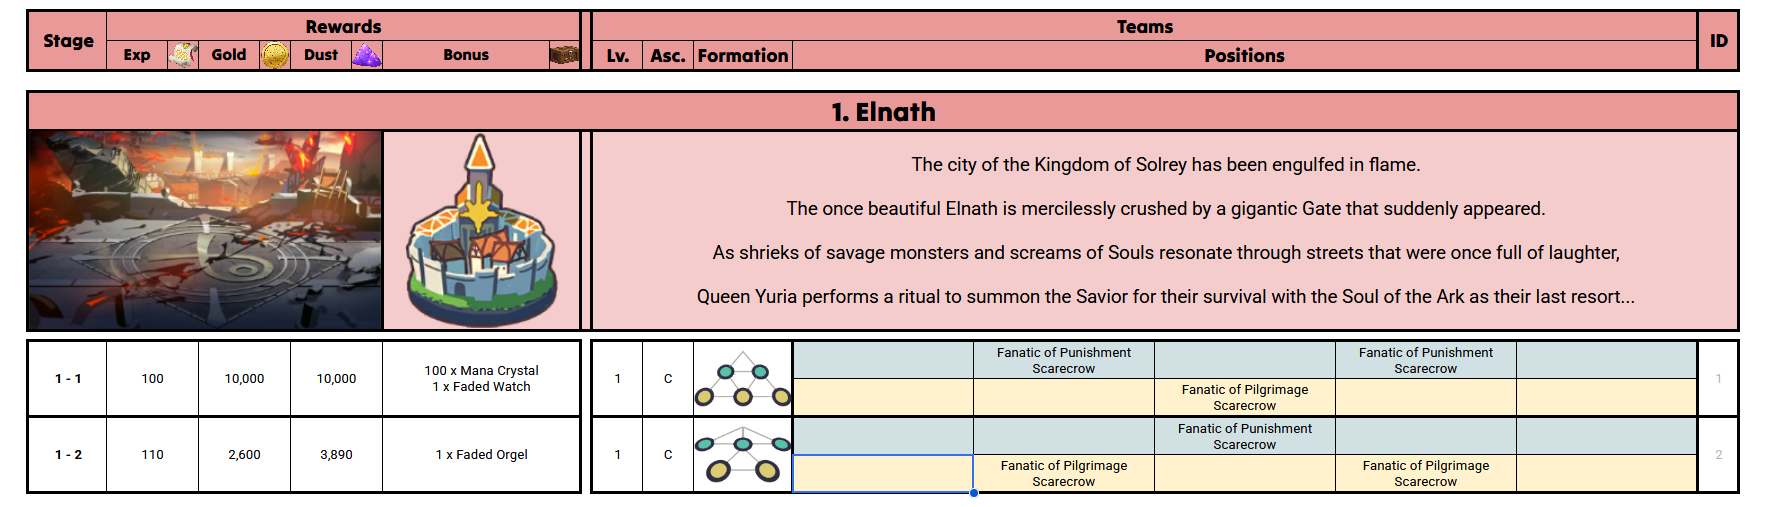Select the "1. Elnath" section header
The image size is (1765, 507).
(882, 112)
